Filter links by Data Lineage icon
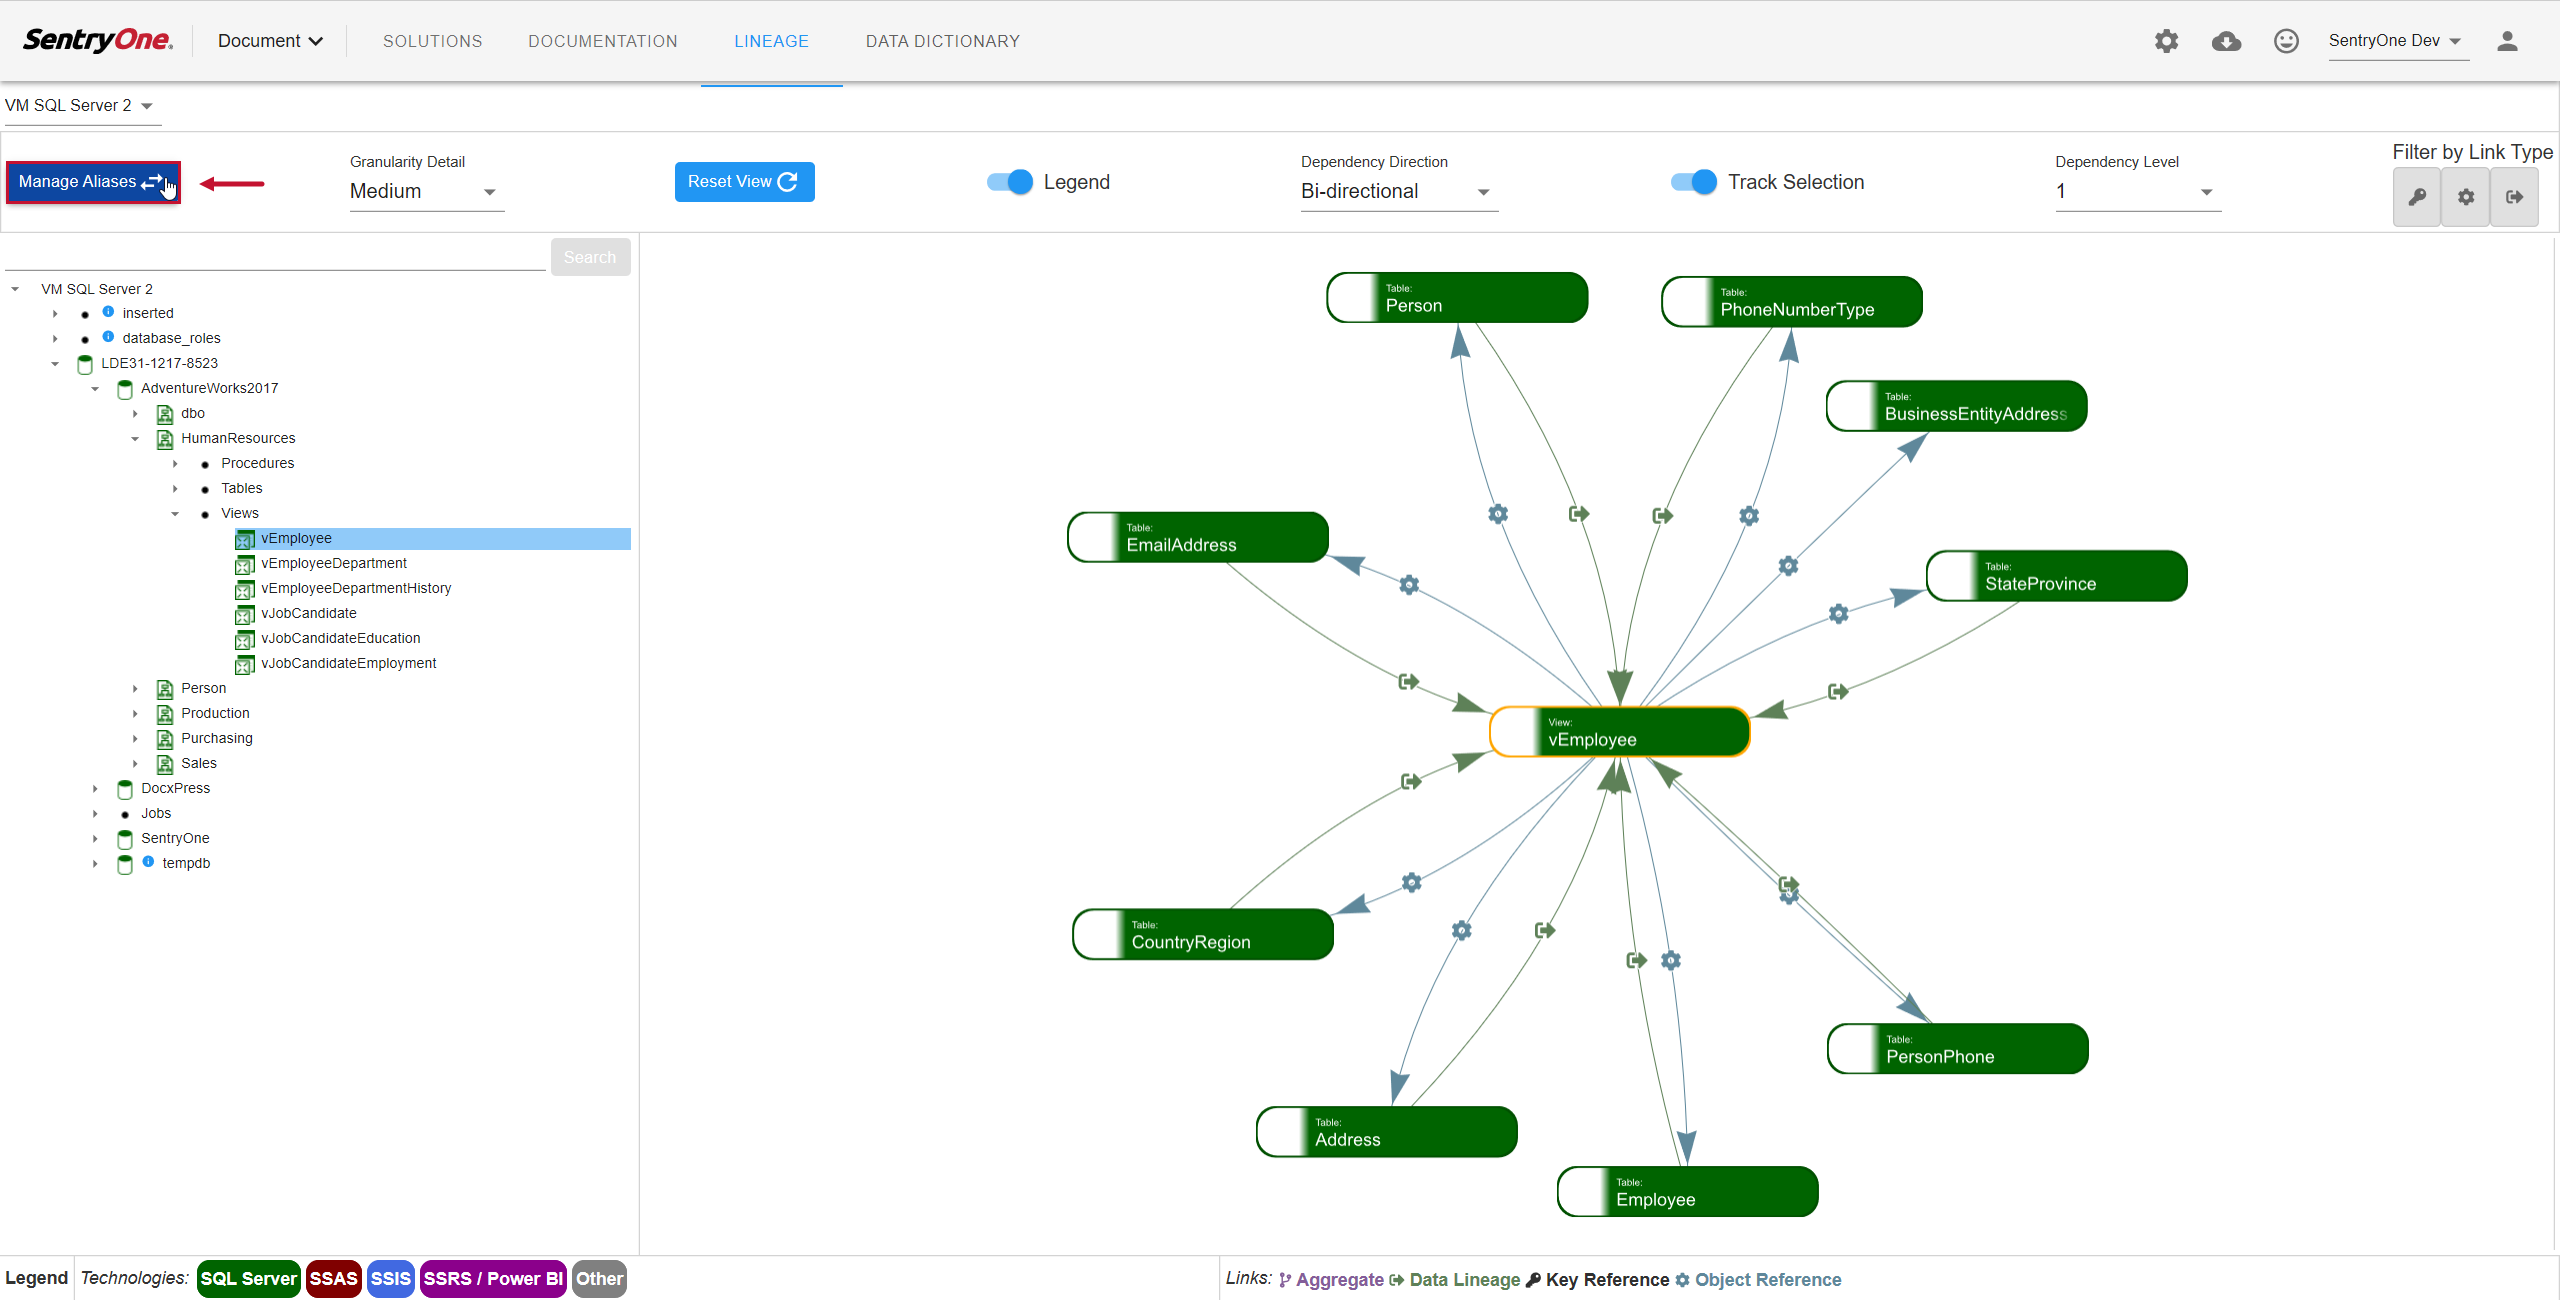2560x1300 pixels. pos(2514,197)
